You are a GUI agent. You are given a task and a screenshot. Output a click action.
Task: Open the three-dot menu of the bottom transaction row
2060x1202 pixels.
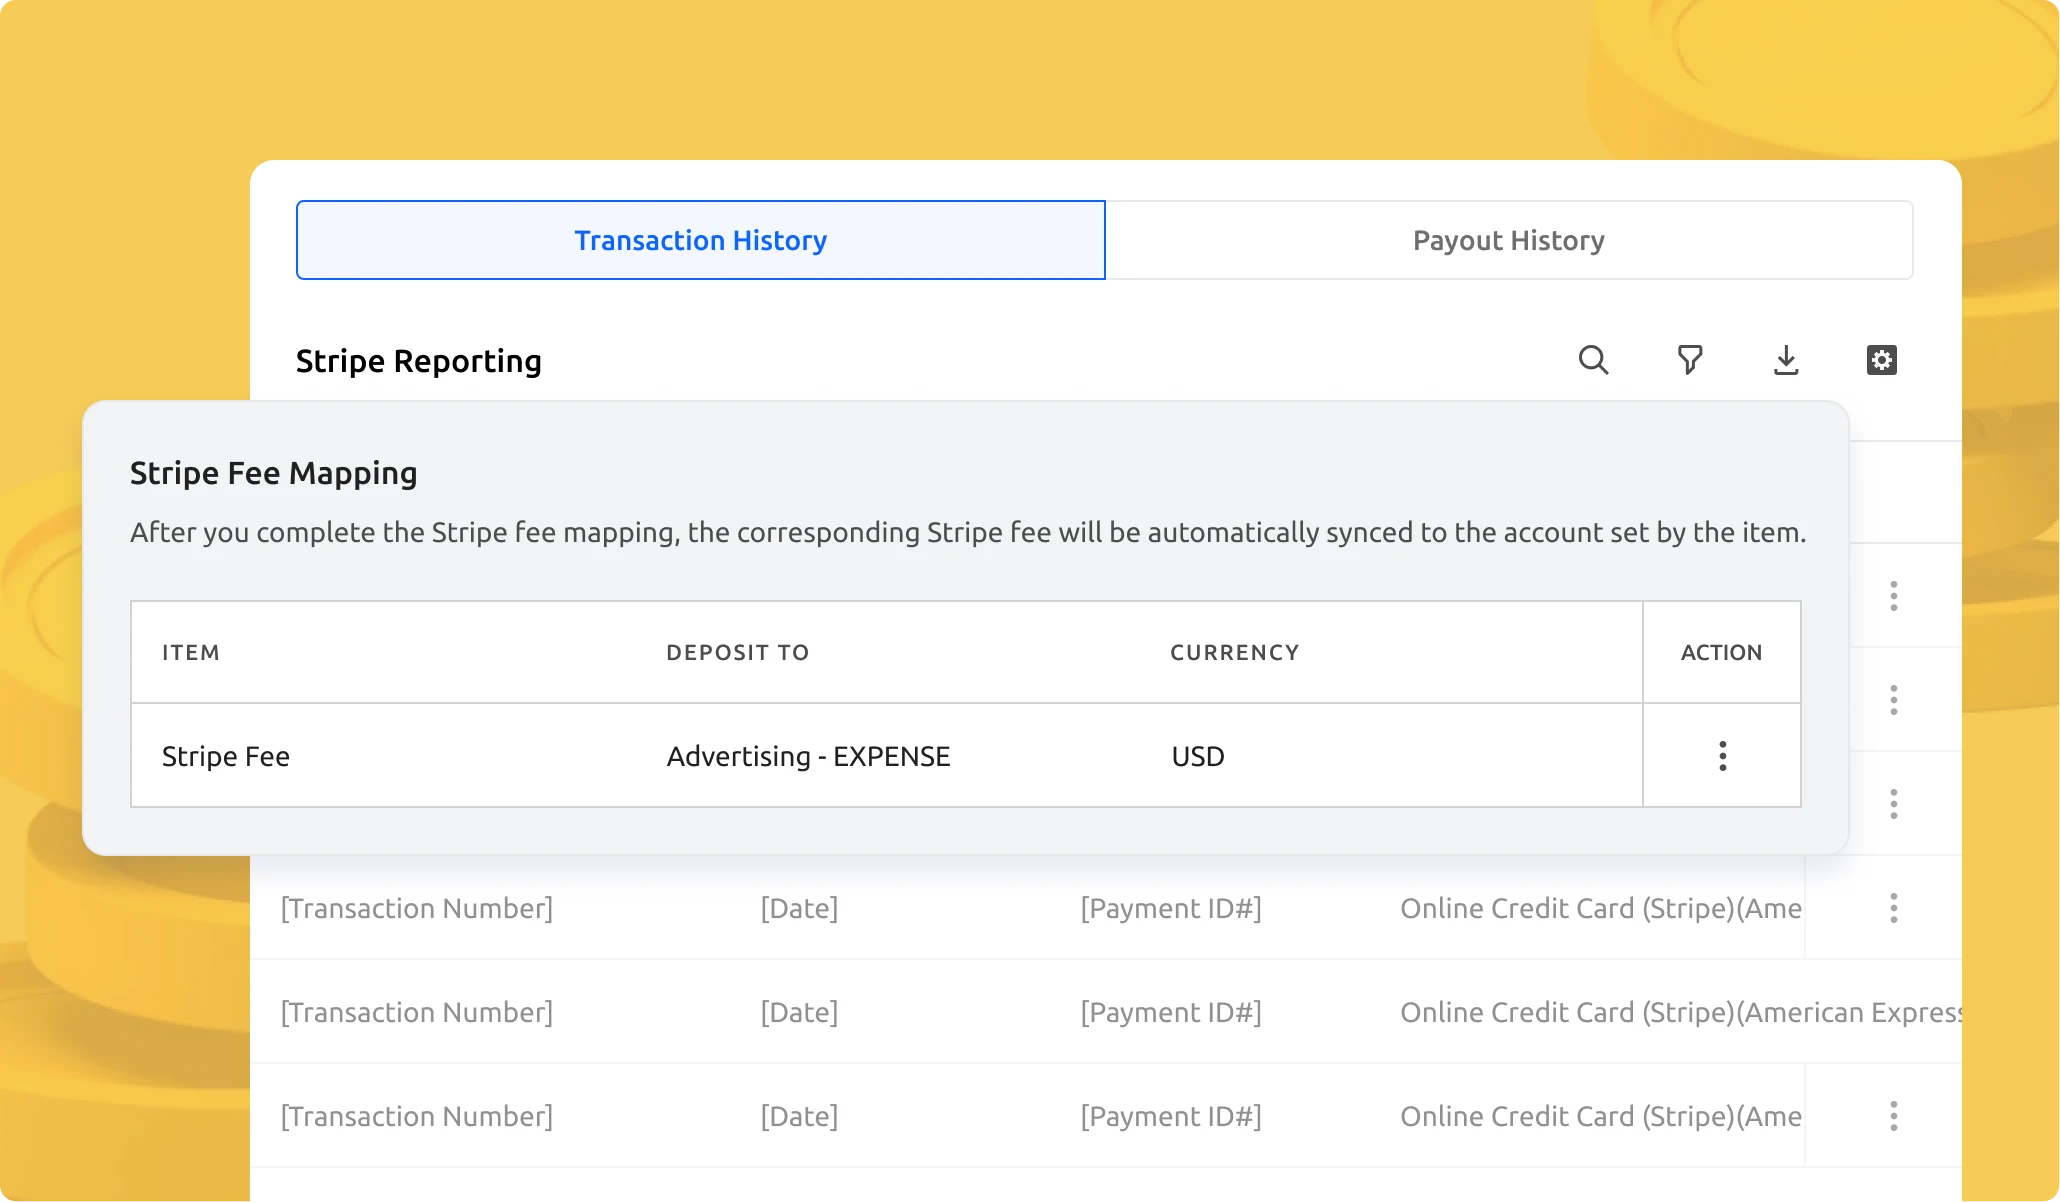(1893, 1116)
